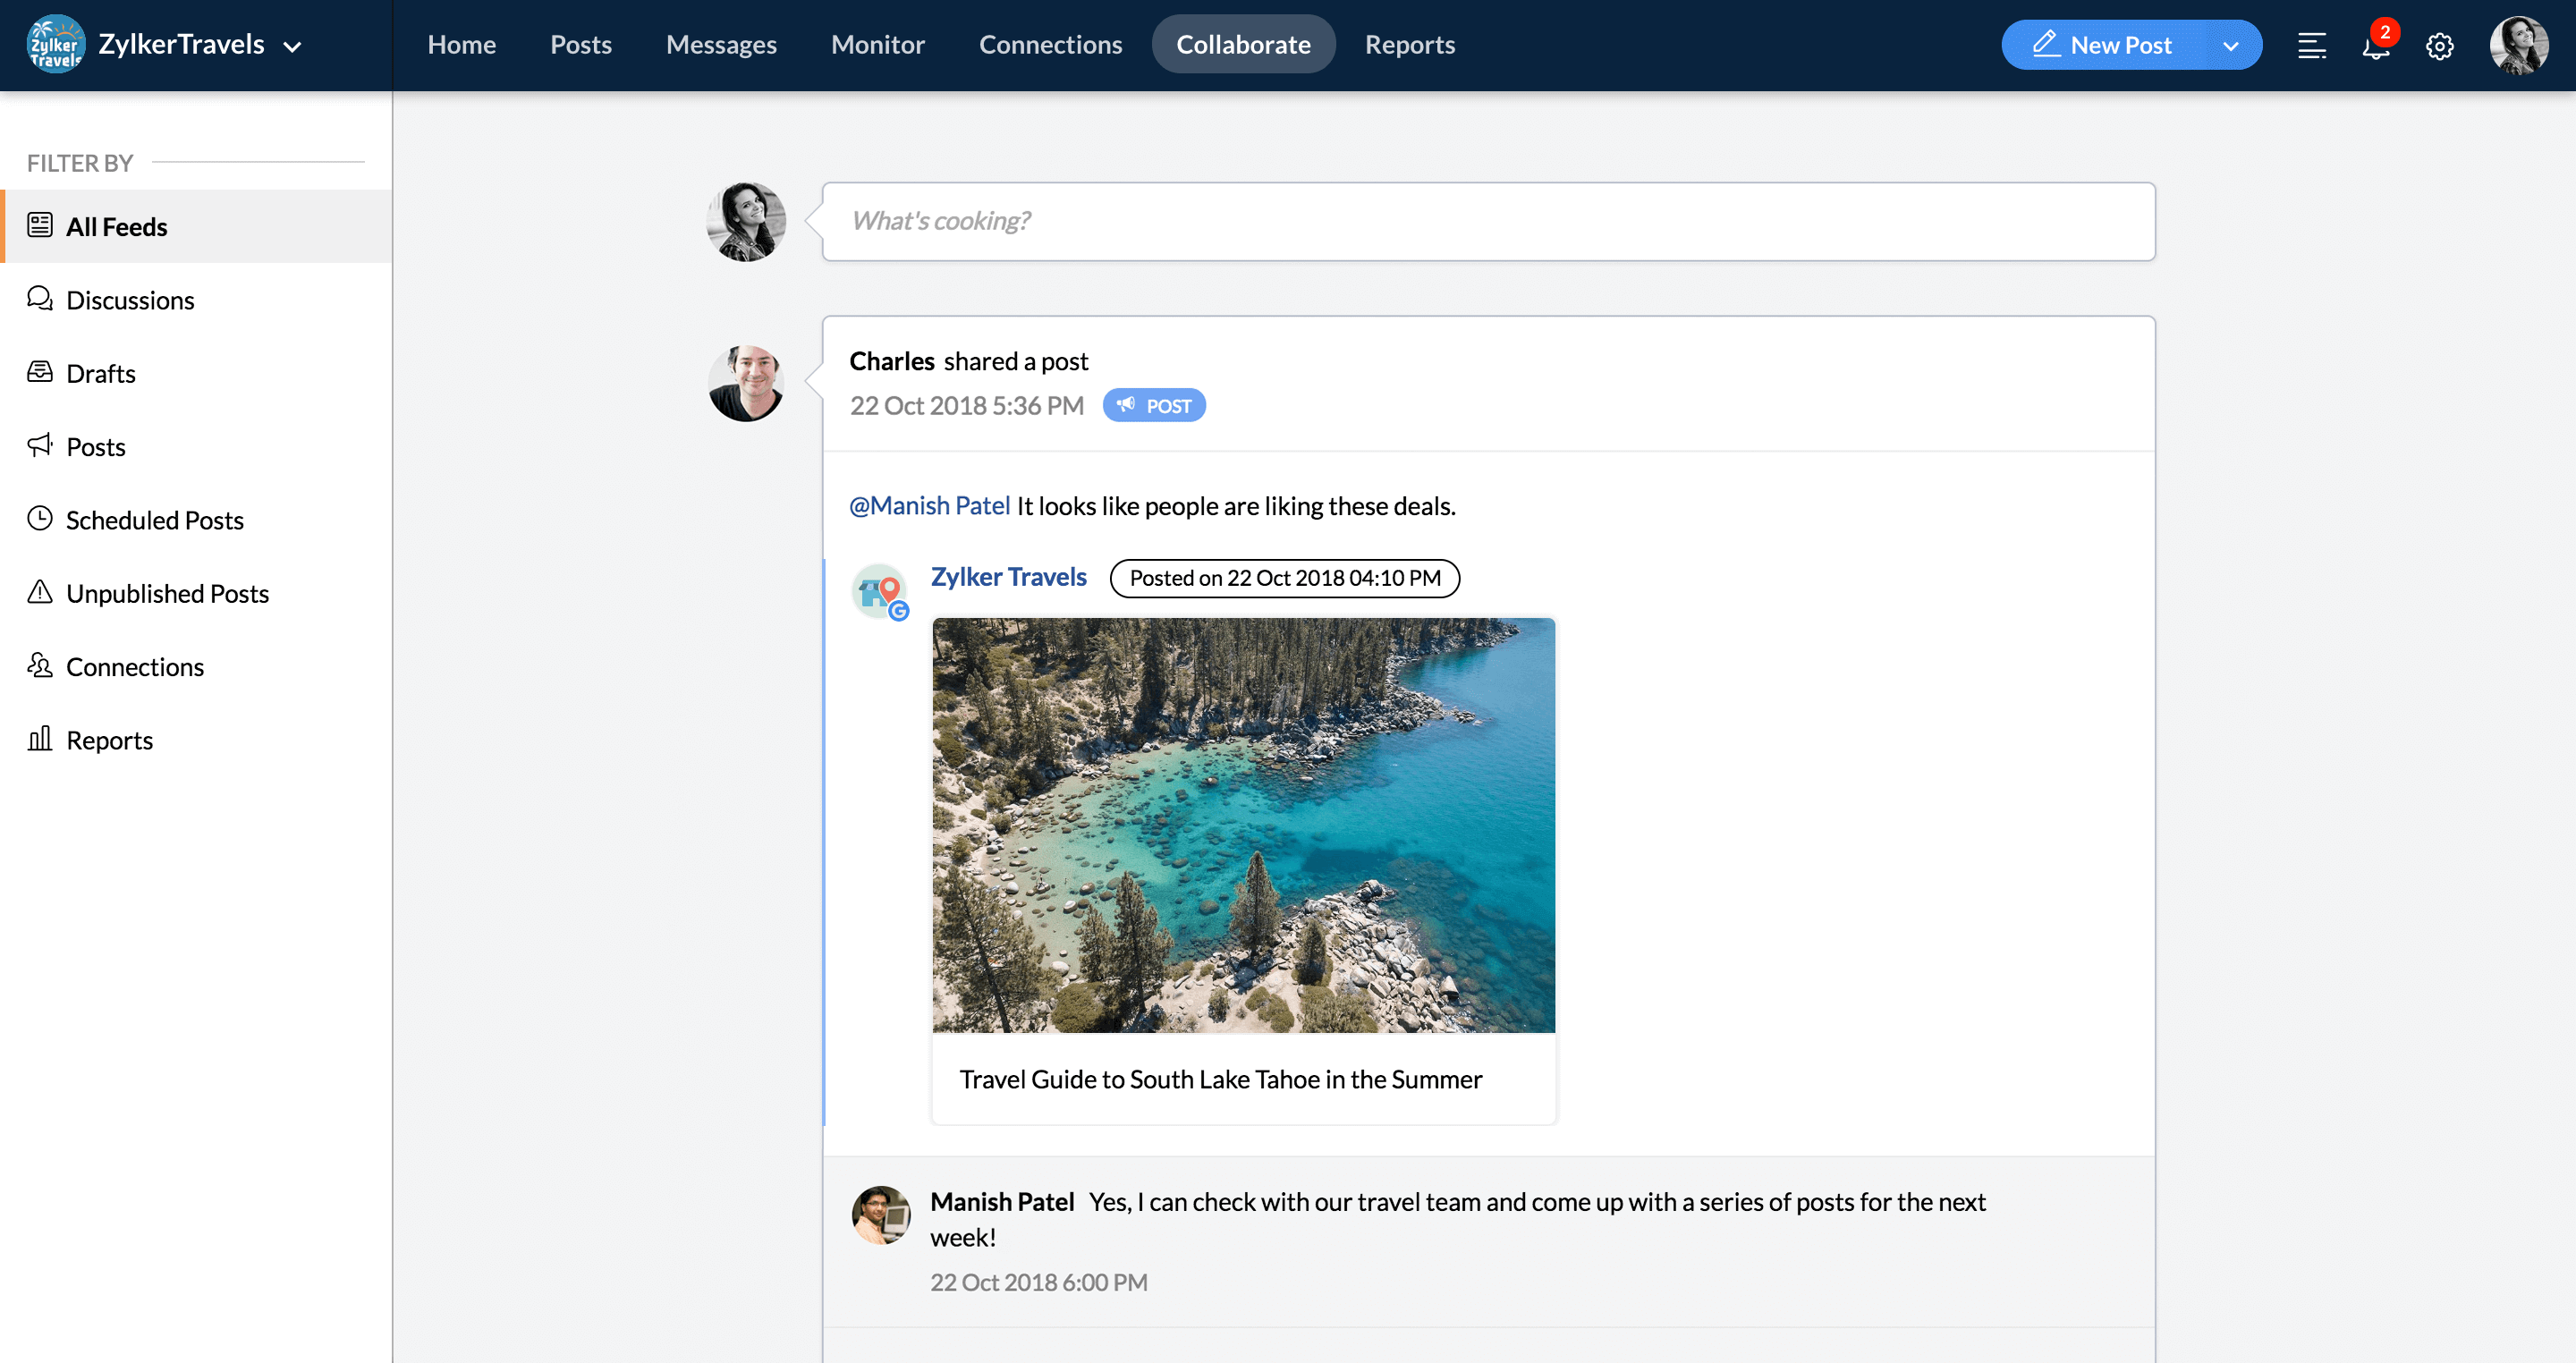This screenshot has width=2576, height=1363.
Task: Click the Unpublished Posts warning icon
Action: point(40,592)
